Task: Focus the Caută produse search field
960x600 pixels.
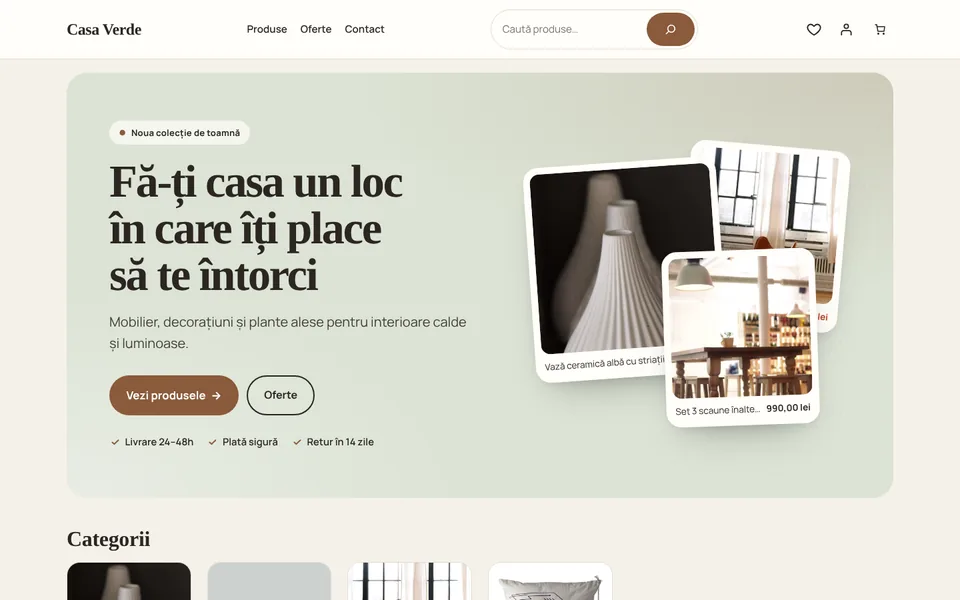Action: [571, 29]
